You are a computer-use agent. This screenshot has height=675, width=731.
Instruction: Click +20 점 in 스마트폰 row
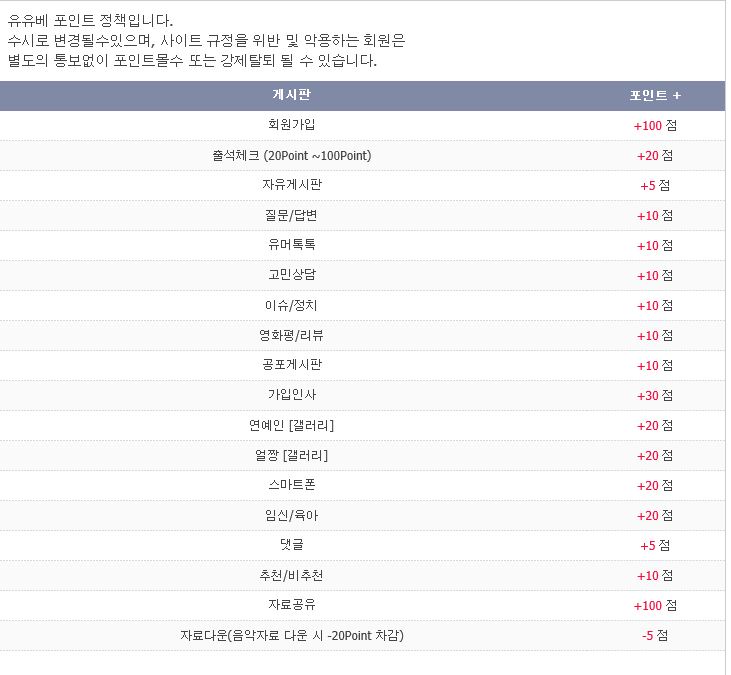[x=655, y=486]
